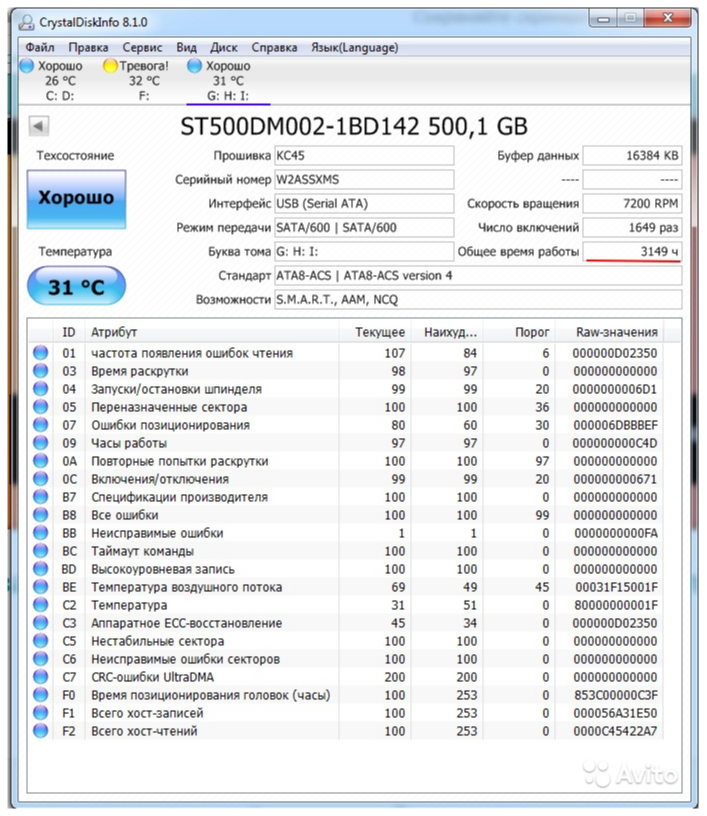Select attribute text Часы работы
Viewport: 707px width, 816px height.
tap(129, 443)
